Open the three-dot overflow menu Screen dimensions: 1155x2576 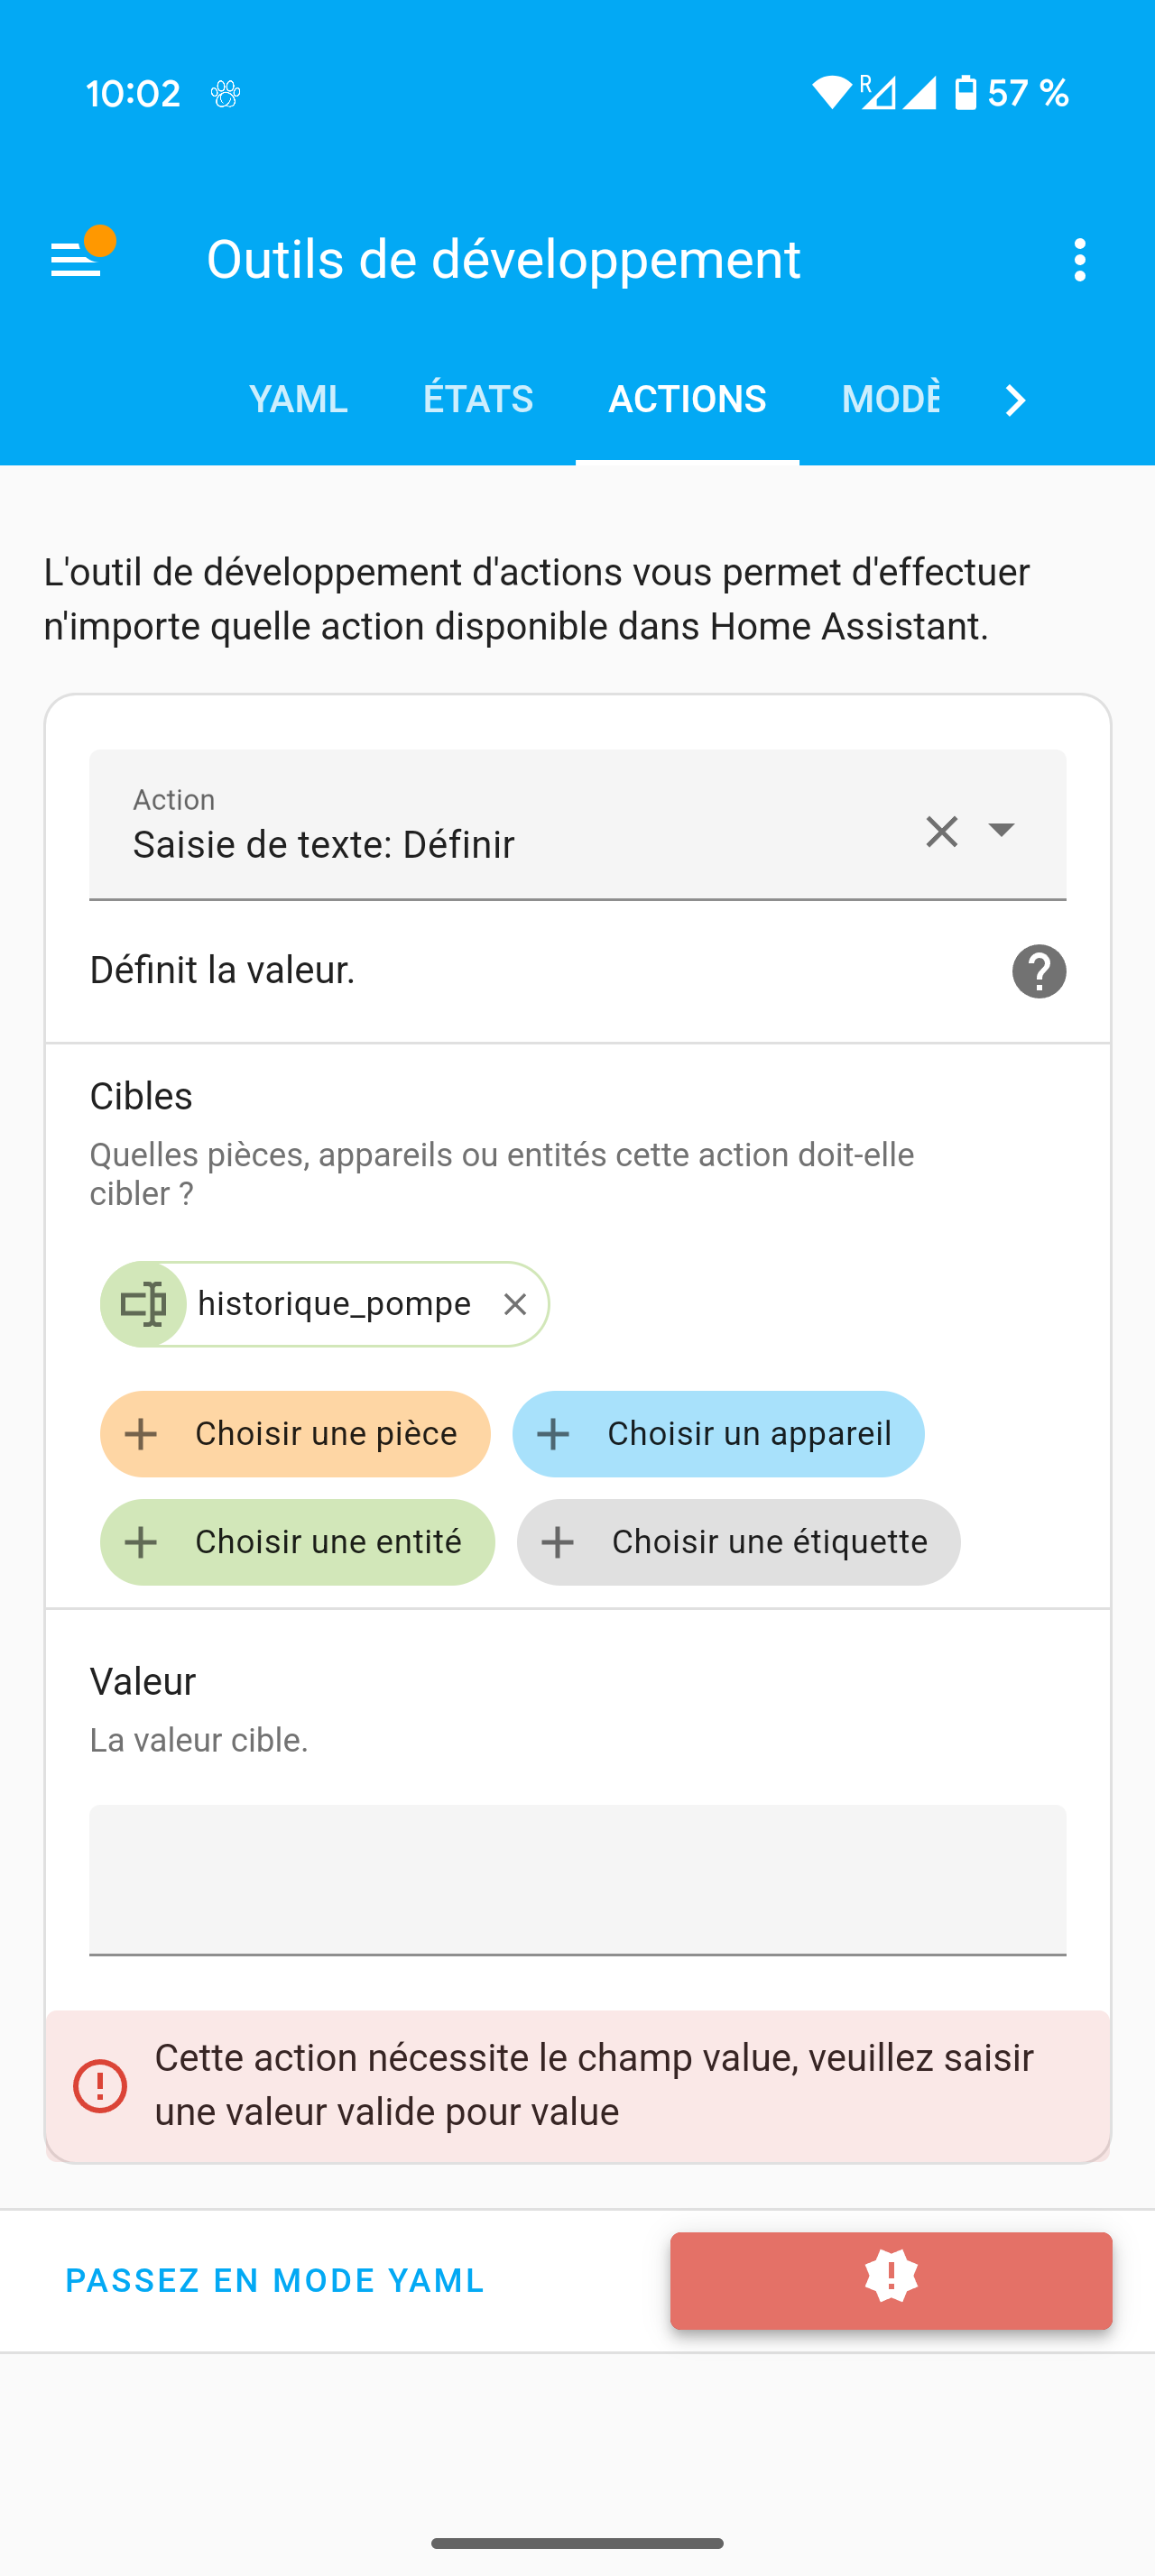(x=1079, y=260)
